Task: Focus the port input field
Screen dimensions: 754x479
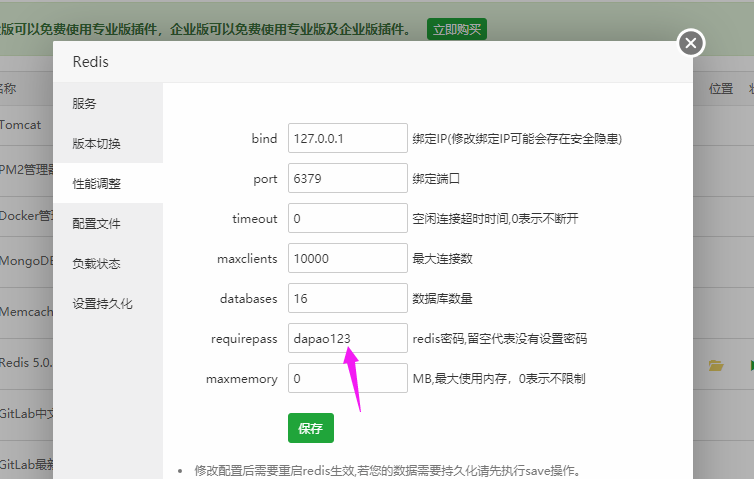Action: [348, 178]
